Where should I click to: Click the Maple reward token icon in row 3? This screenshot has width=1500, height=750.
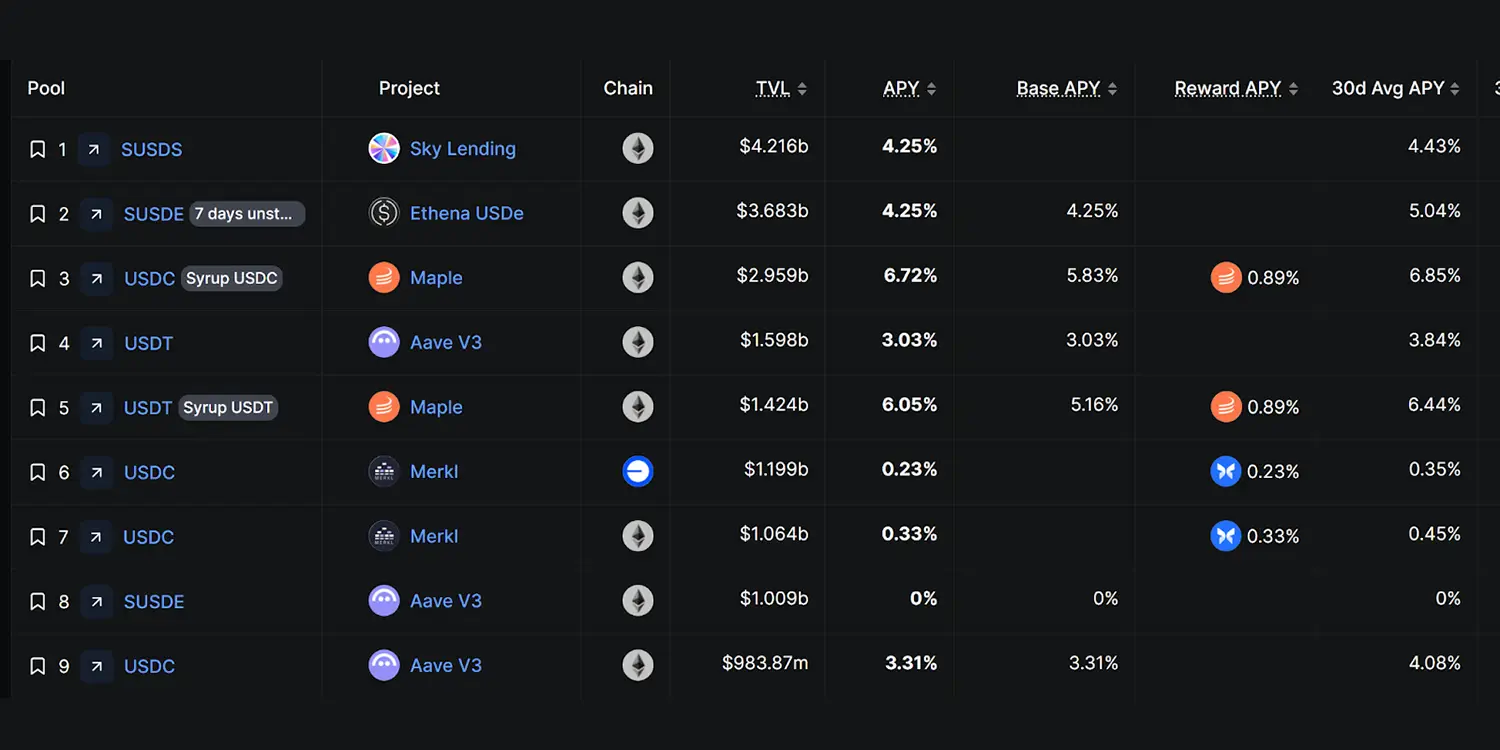[x=1225, y=278]
